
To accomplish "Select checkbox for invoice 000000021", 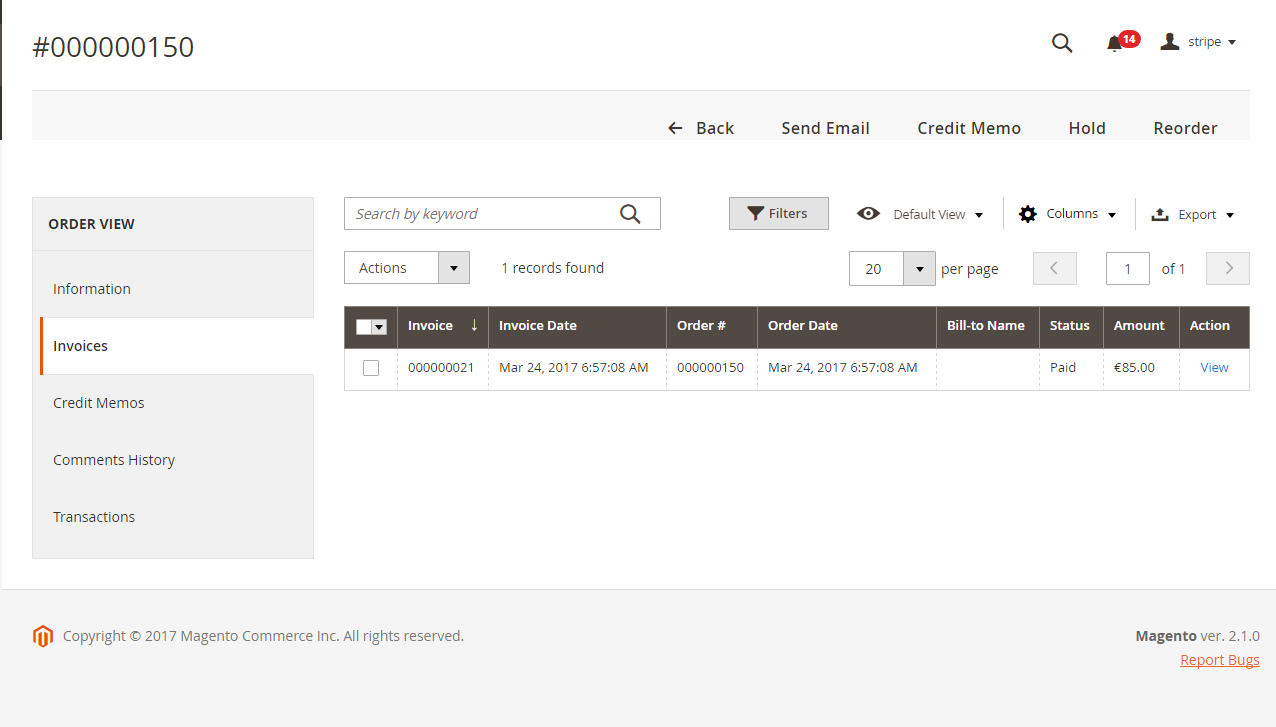I will click(x=371, y=368).
